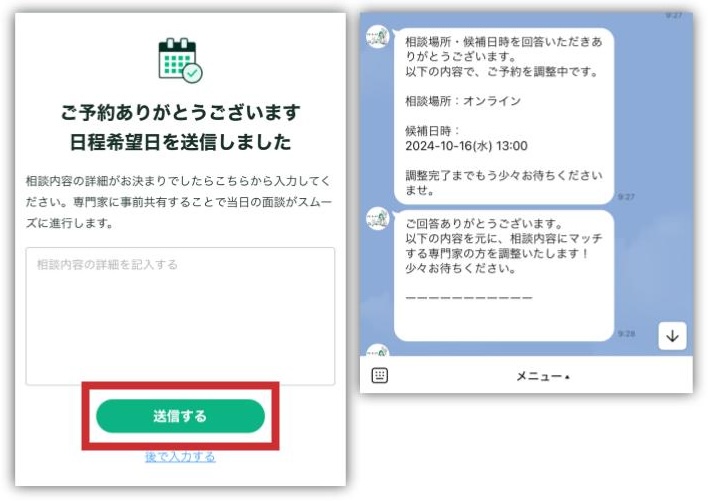Image resolution: width=708 pixels, height=501 pixels.
Task: Expand the メニュー bar
Action: coord(543,376)
